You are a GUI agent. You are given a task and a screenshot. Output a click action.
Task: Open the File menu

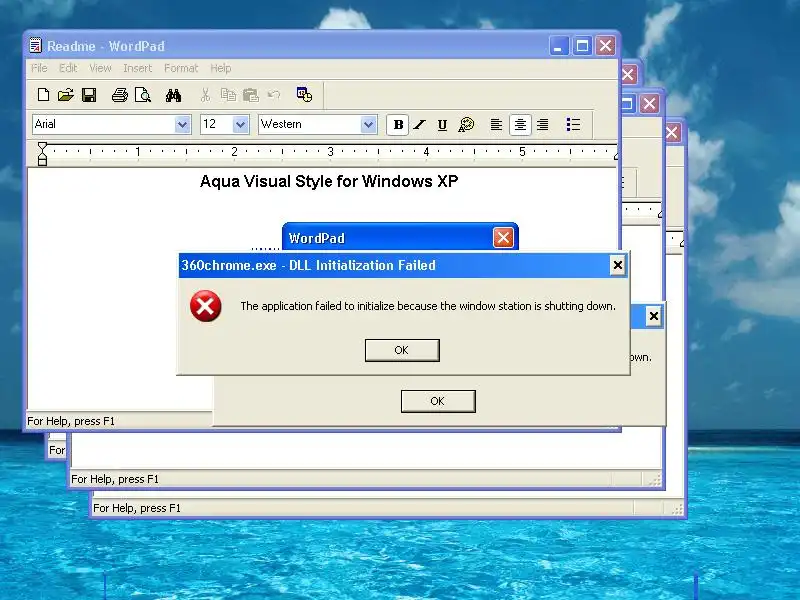pos(39,68)
